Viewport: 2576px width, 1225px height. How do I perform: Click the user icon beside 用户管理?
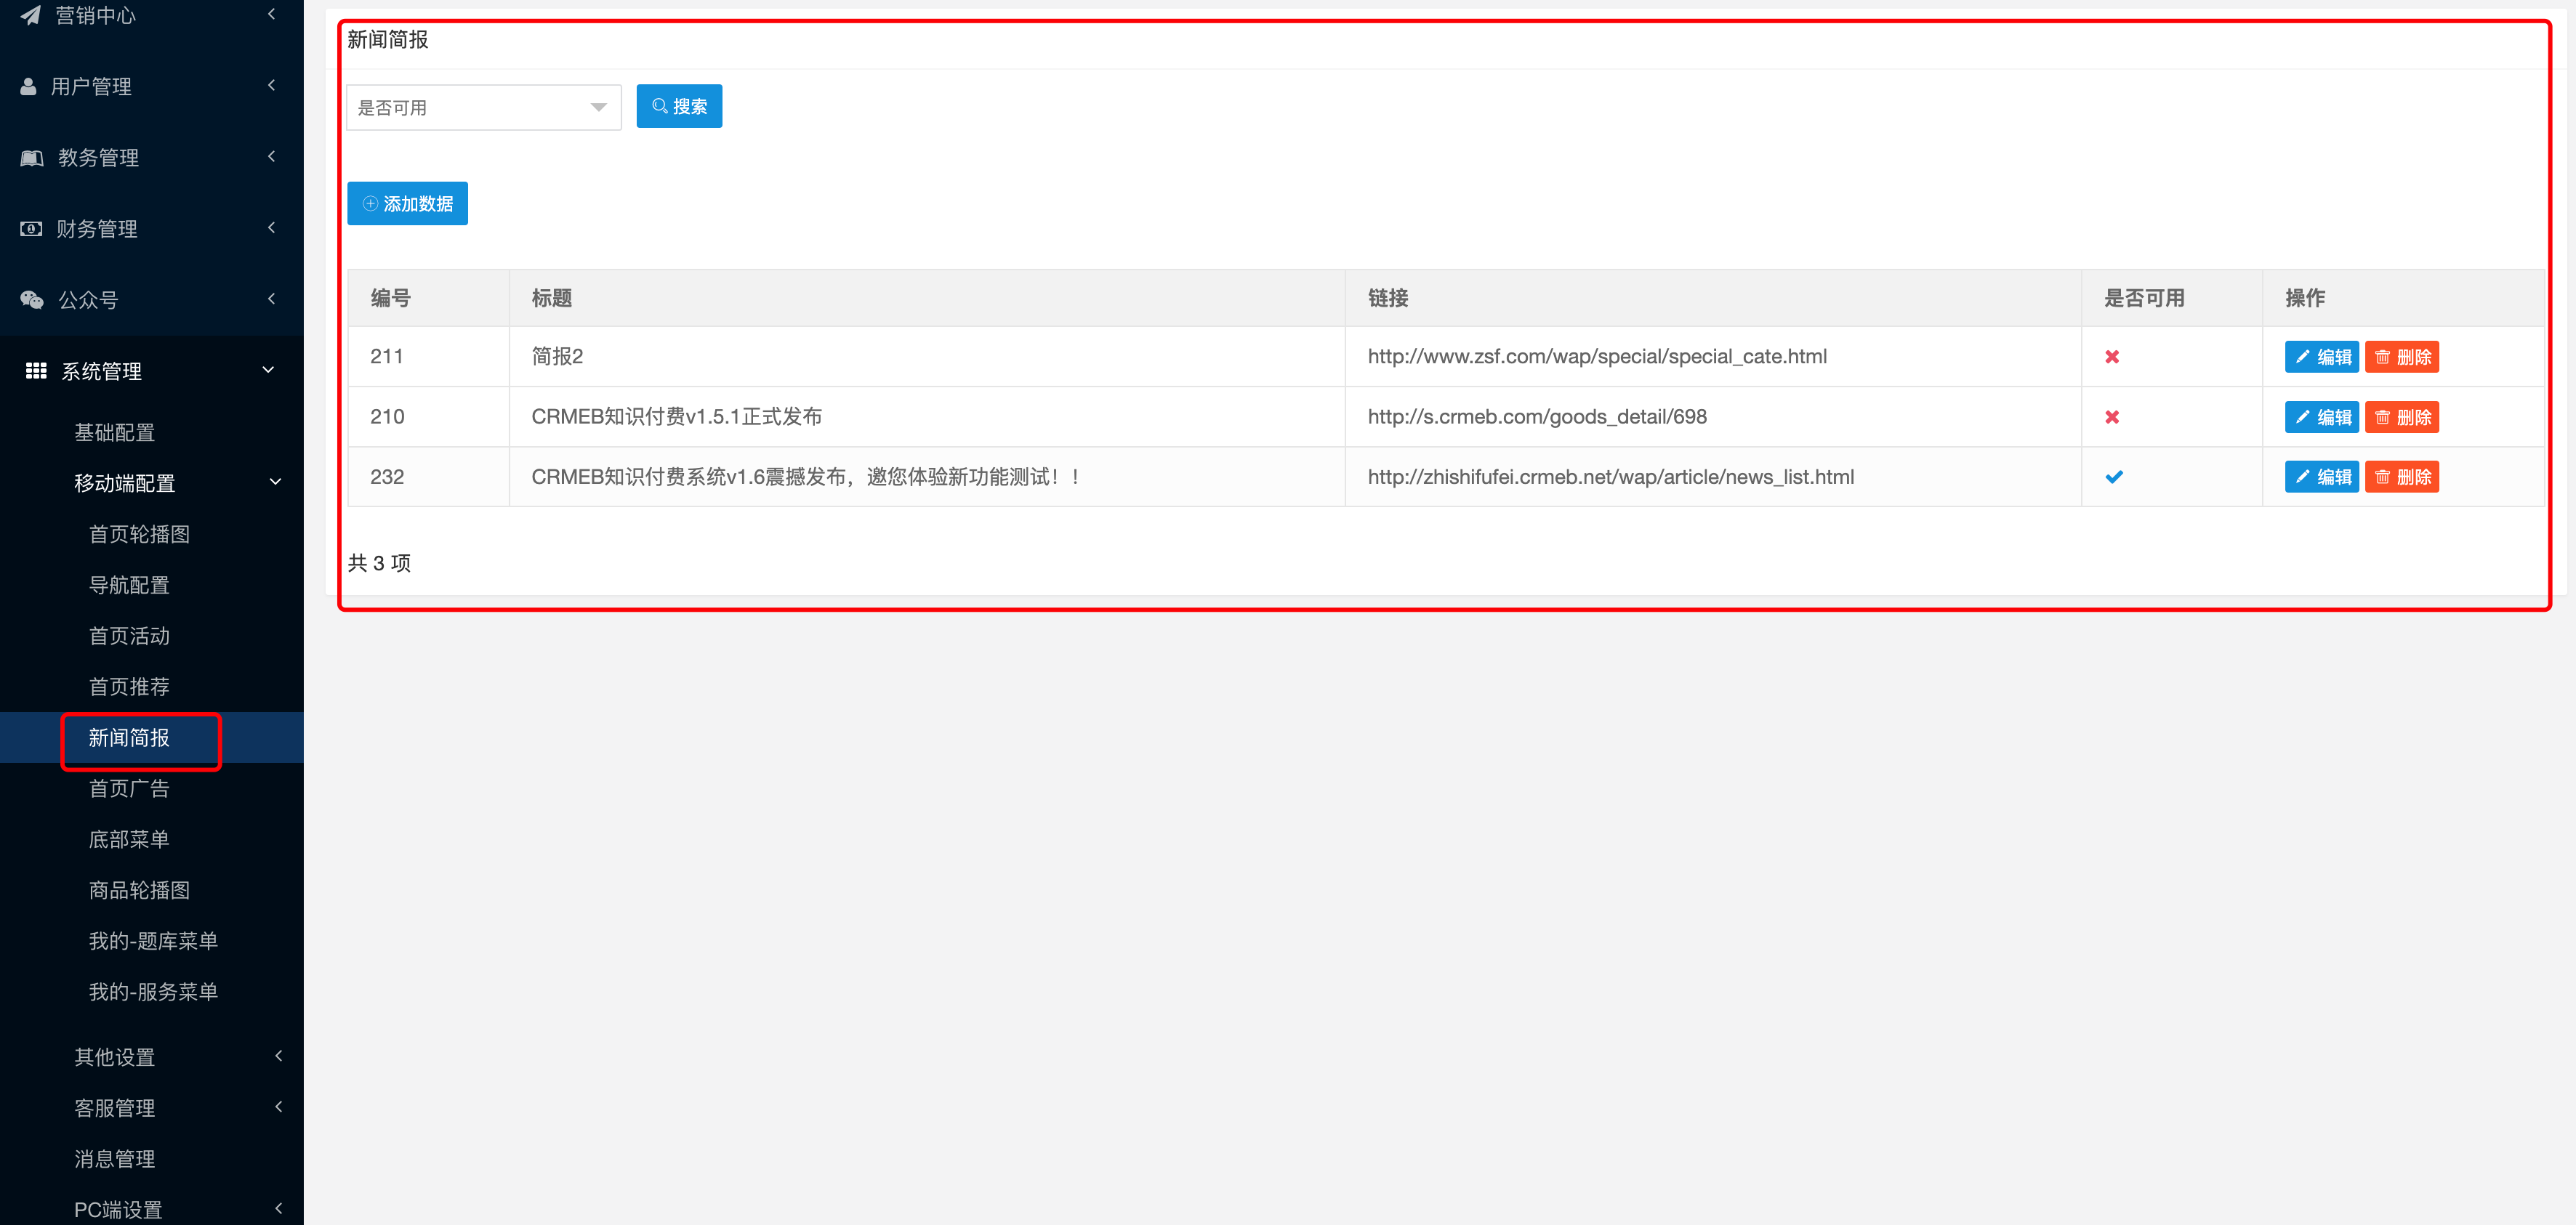29,87
